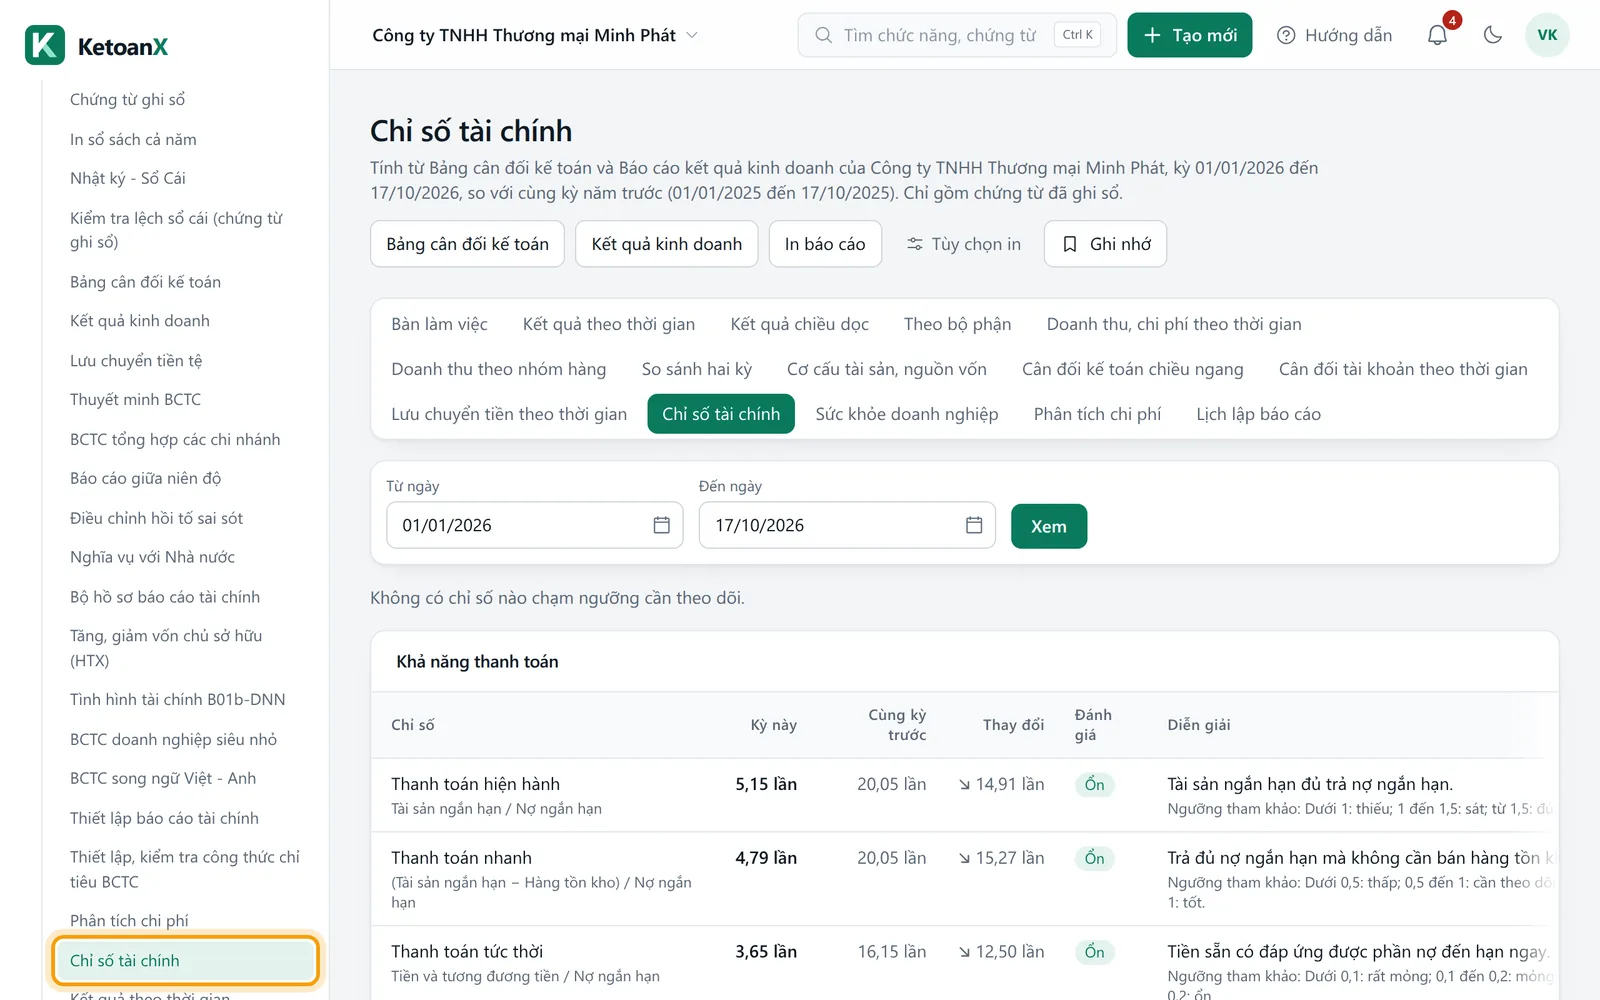Screen dimensions: 1600x1000
Task: Click the KetoanX logo icon
Action: pyautogui.click(x=45, y=45)
